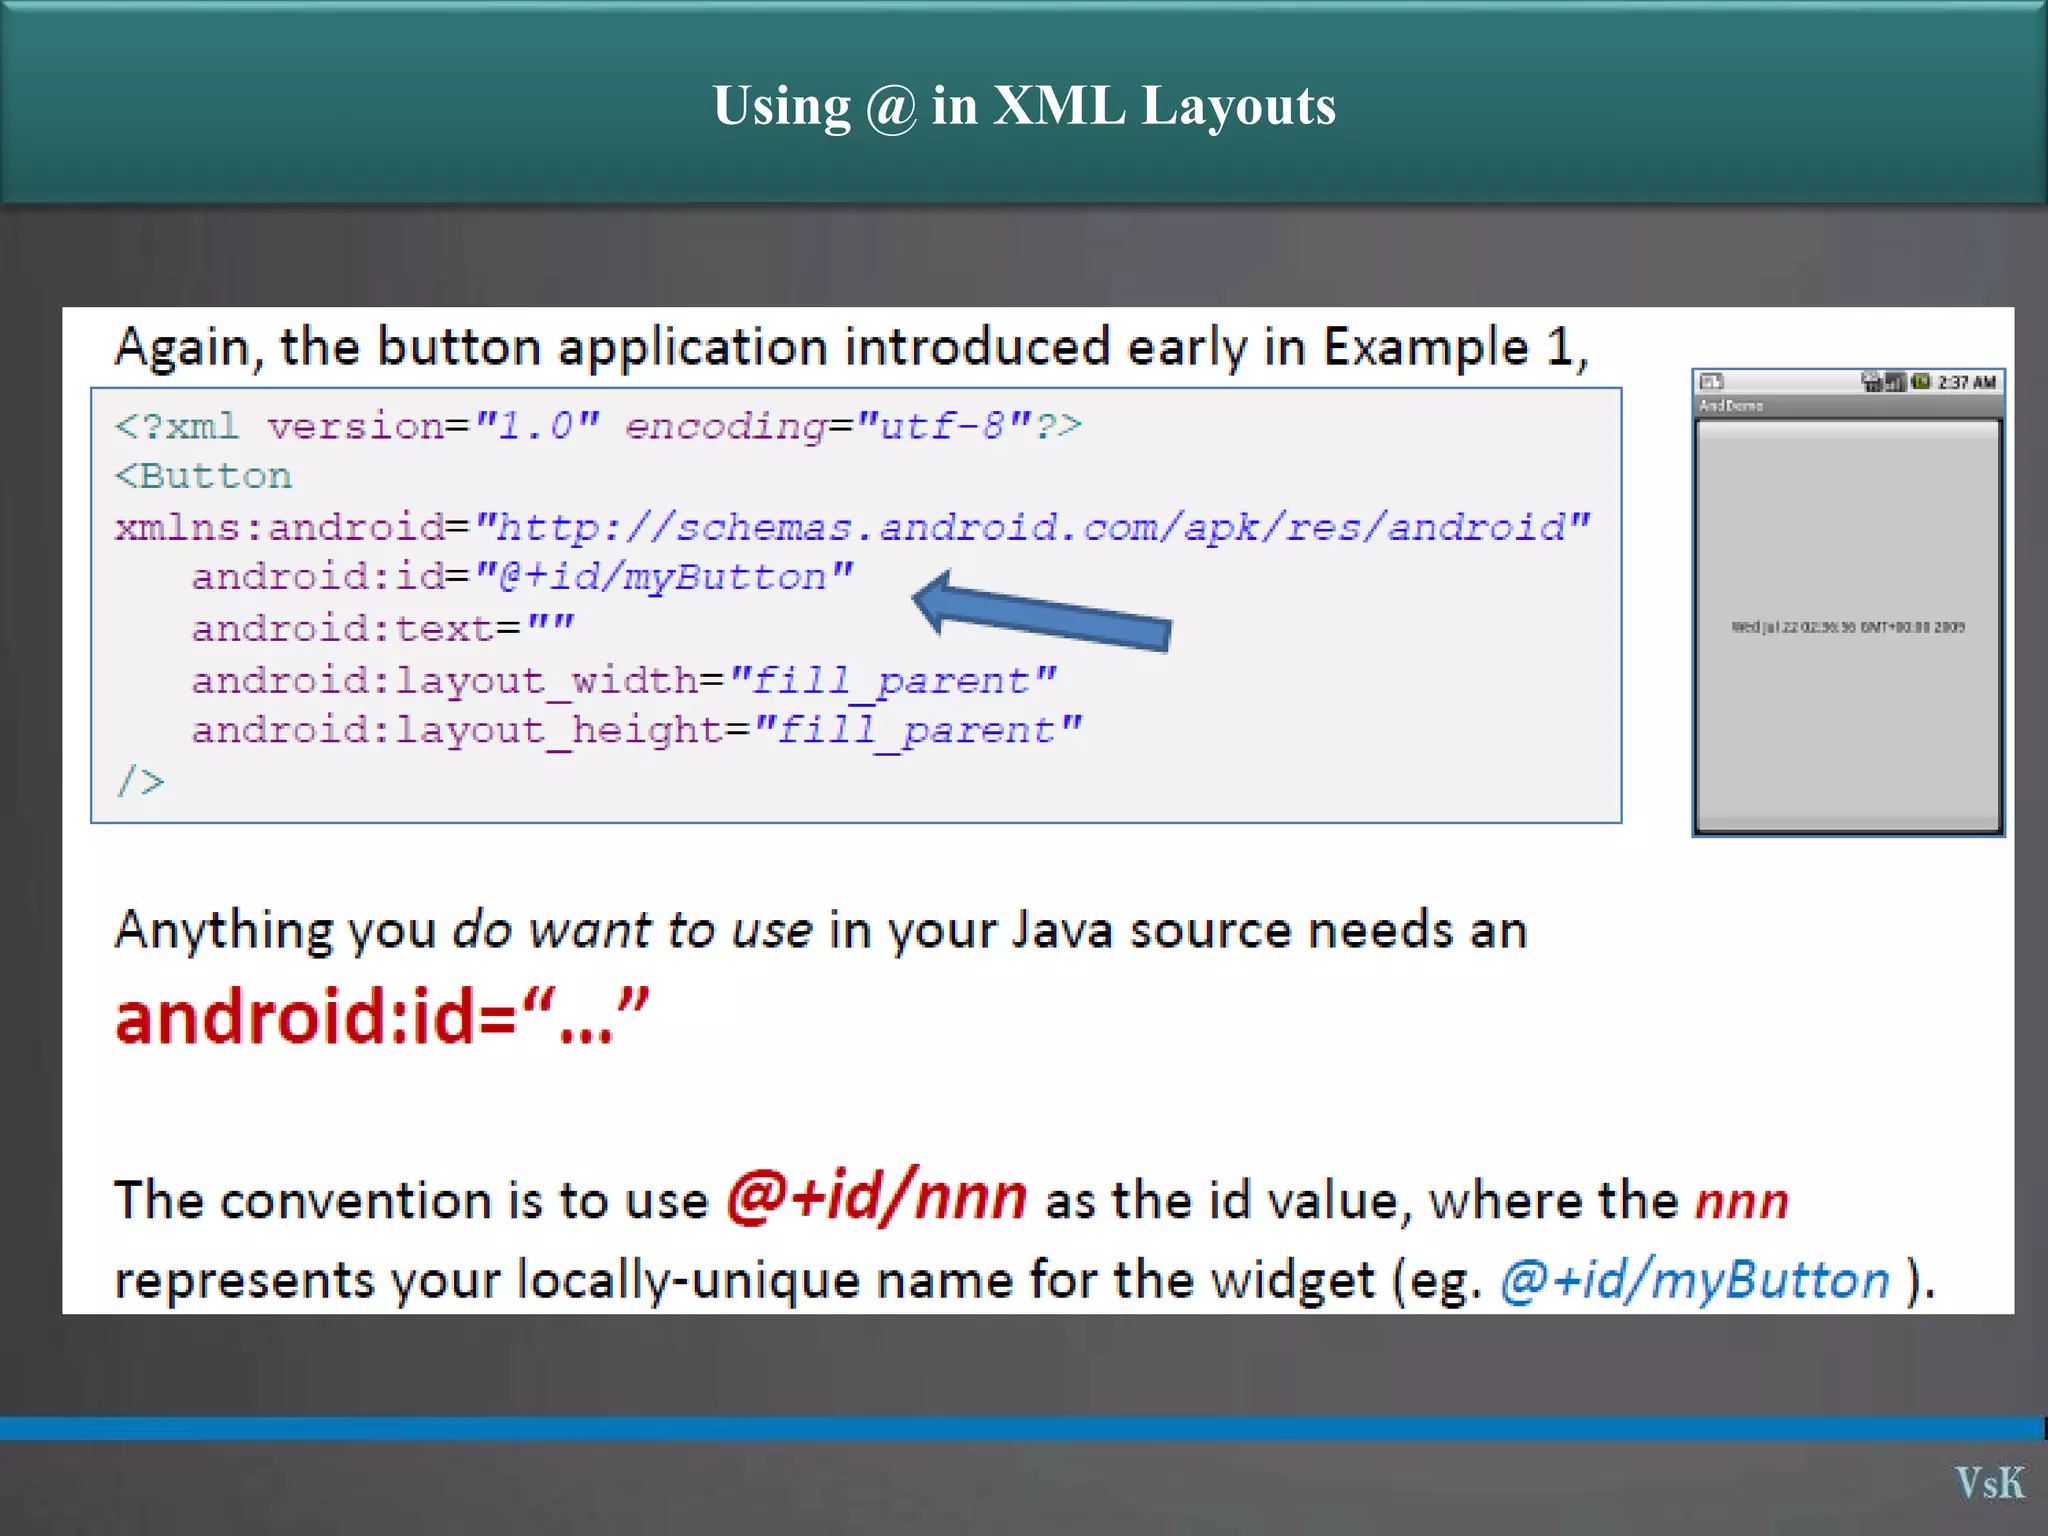
Task: Open the Android emulator screenshot thumbnail
Action: [1848, 602]
